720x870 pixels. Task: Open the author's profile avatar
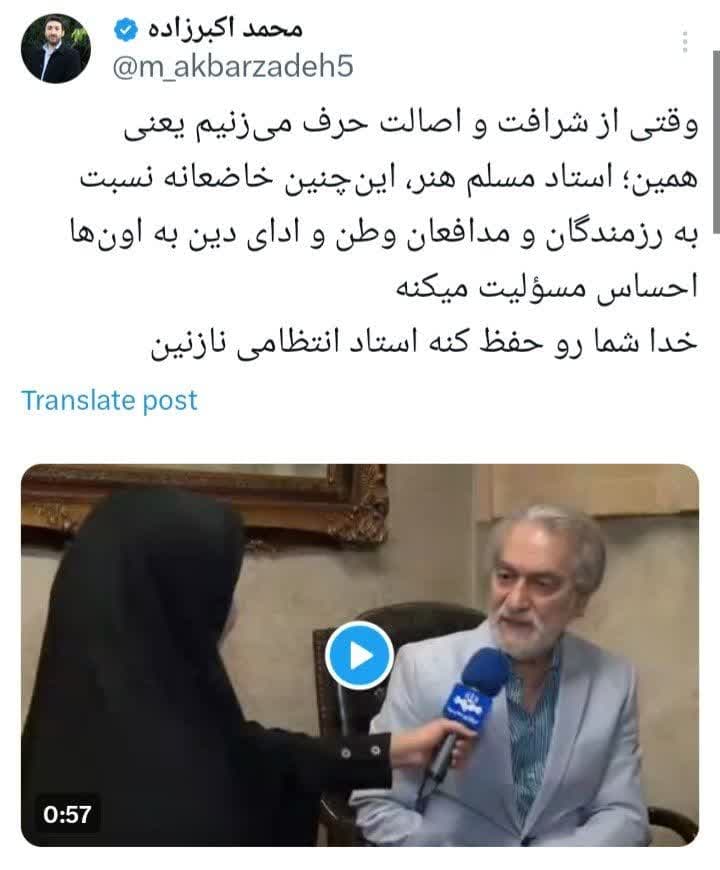(x=55, y=49)
